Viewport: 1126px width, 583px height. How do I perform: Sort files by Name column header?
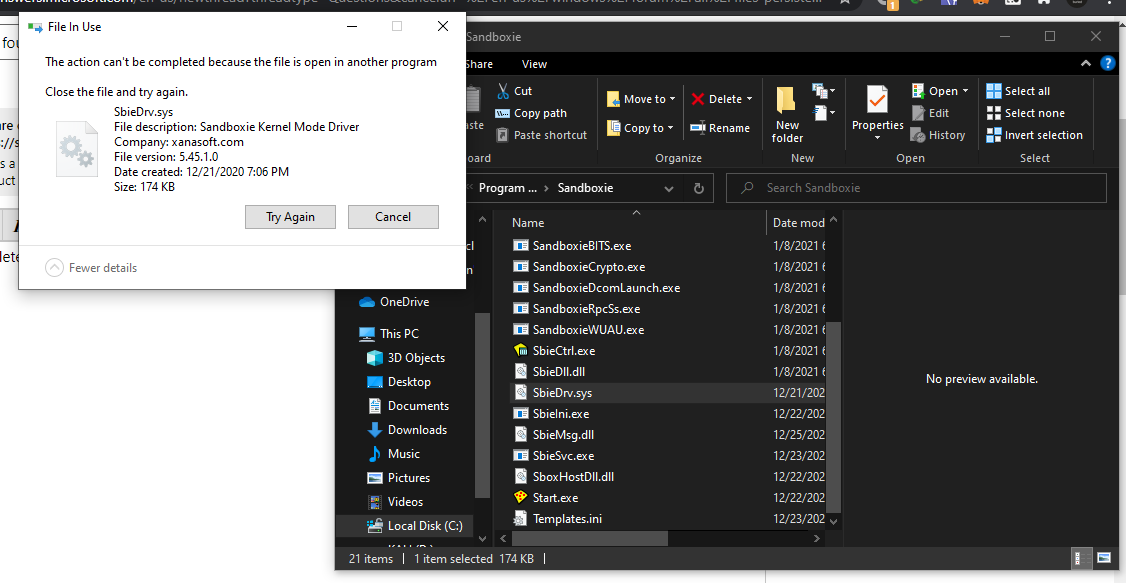(528, 223)
